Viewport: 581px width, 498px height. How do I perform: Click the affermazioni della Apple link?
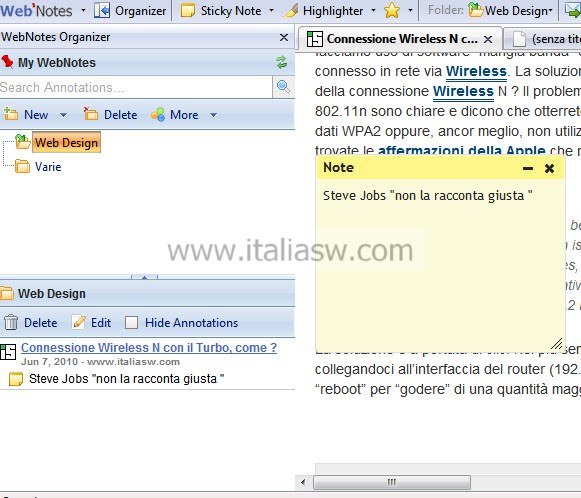click(461, 151)
